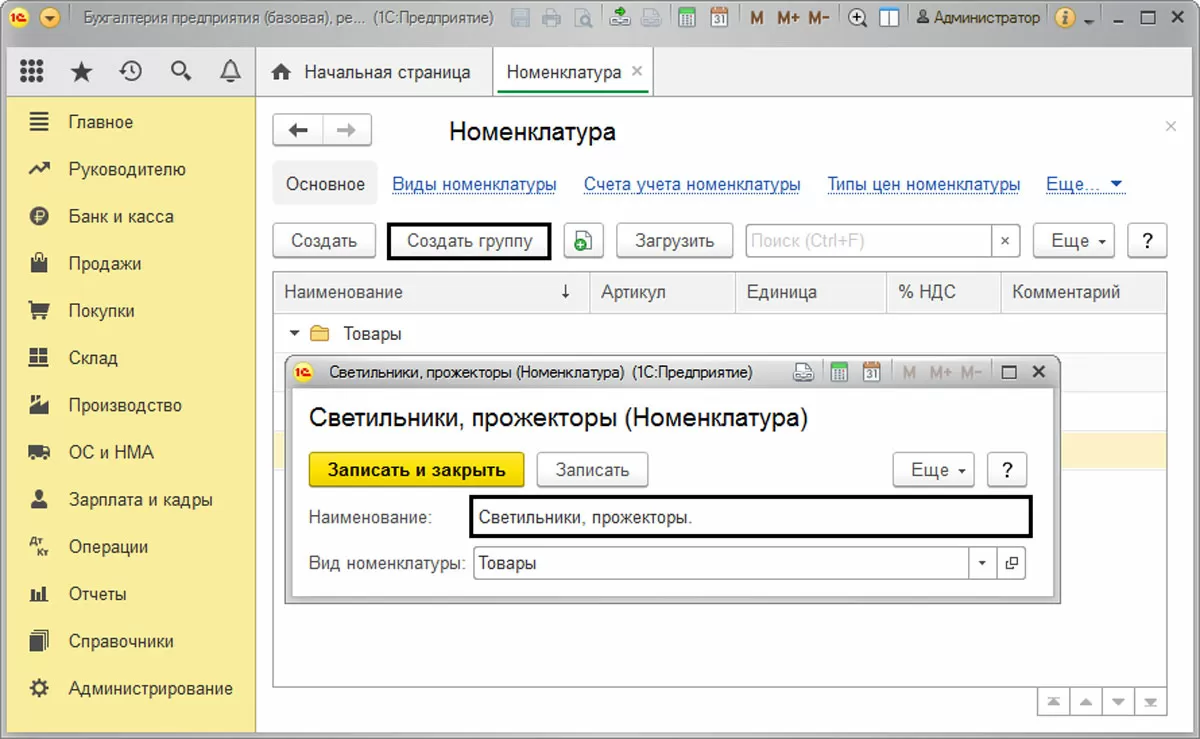Open the ОС и НМА section
The image size is (1200, 739).
click(x=111, y=453)
